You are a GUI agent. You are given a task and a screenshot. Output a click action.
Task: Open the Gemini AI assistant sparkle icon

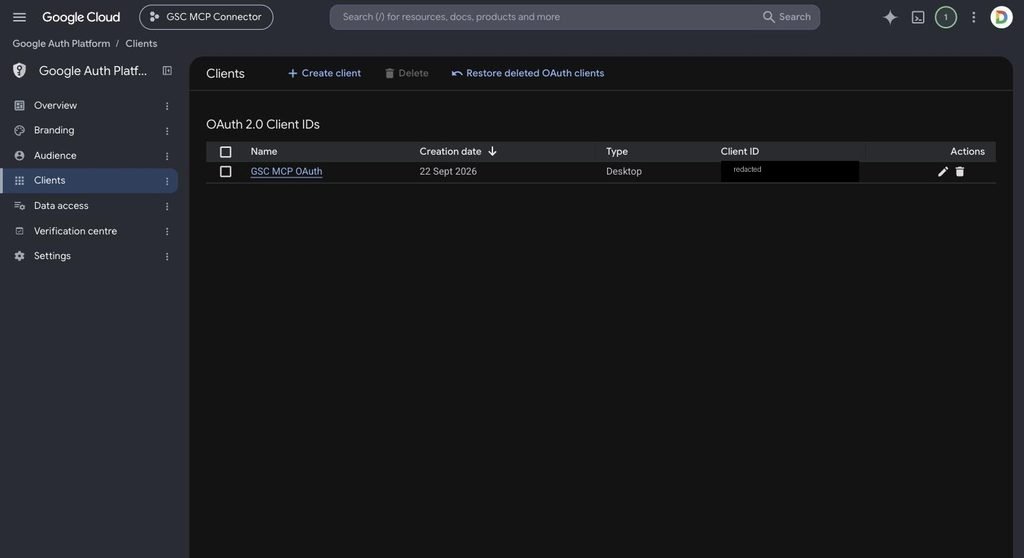click(890, 18)
